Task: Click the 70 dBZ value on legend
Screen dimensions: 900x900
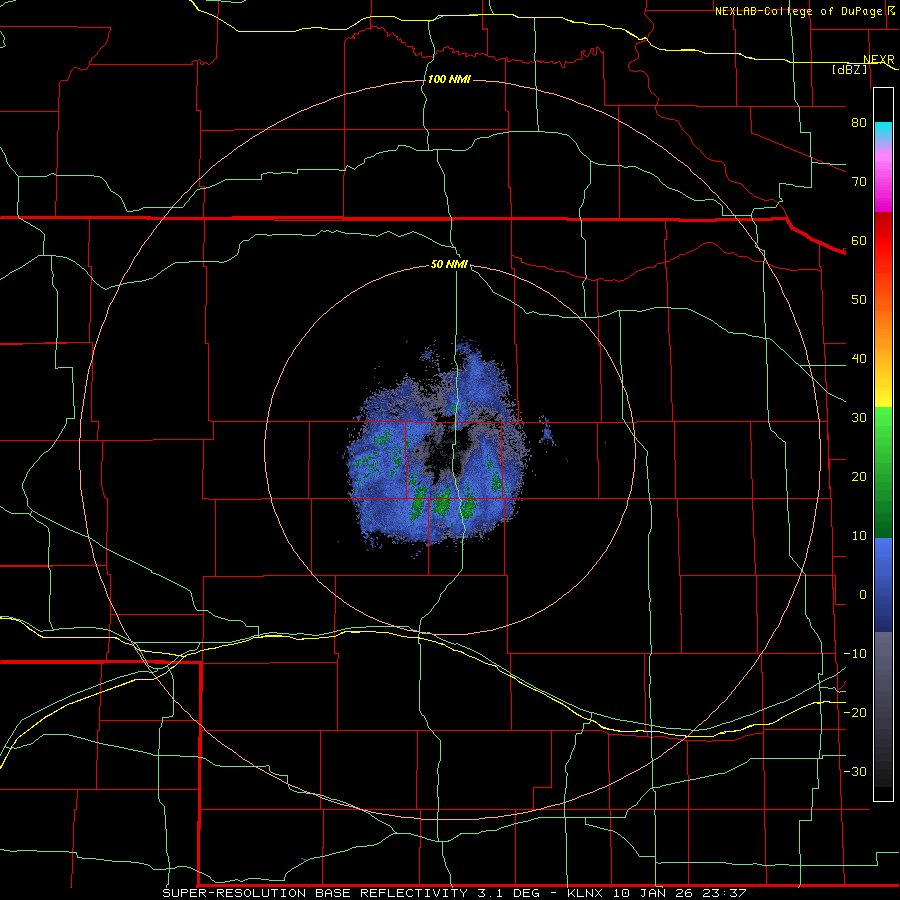Action: tap(859, 182)
